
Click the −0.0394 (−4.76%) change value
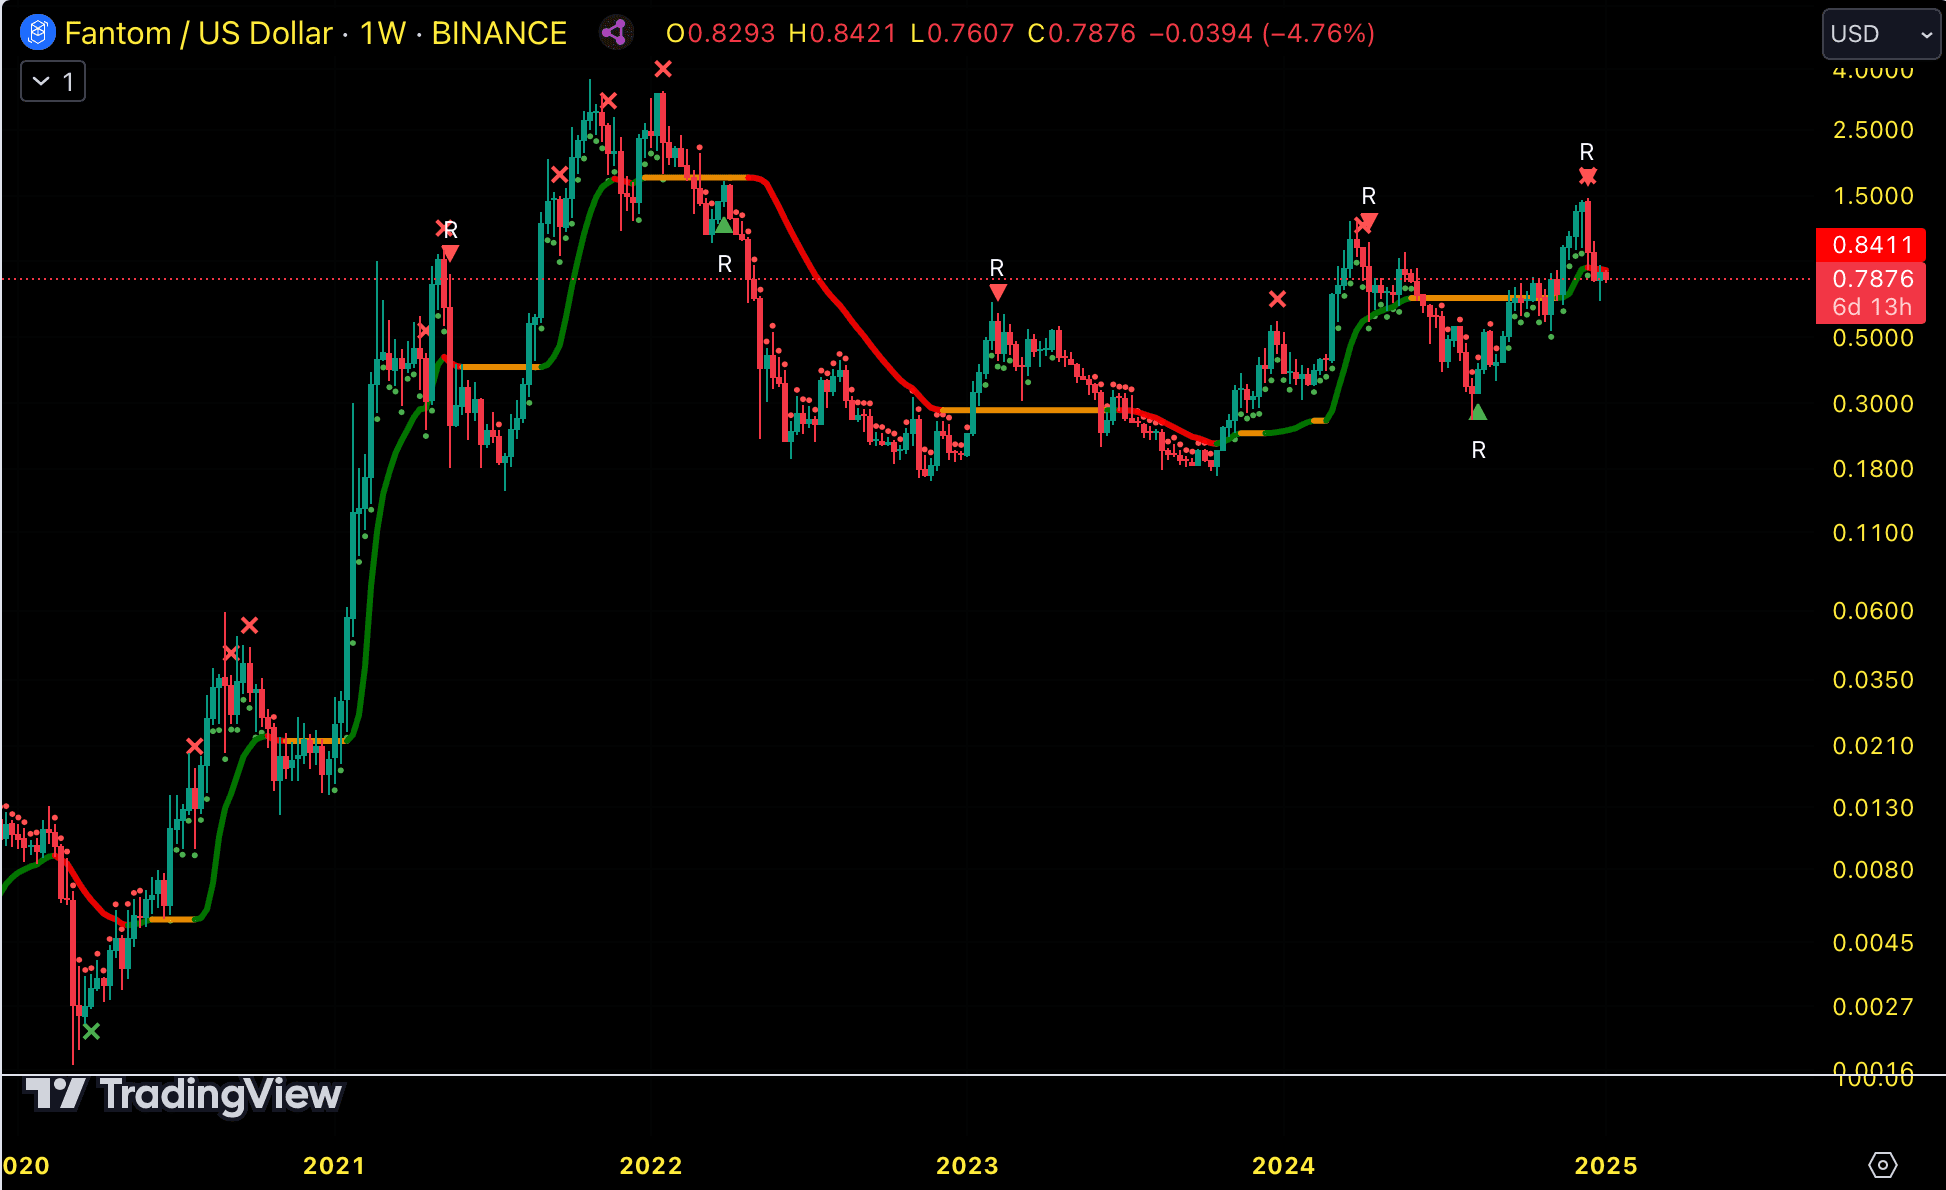[x=1262, y=33]
